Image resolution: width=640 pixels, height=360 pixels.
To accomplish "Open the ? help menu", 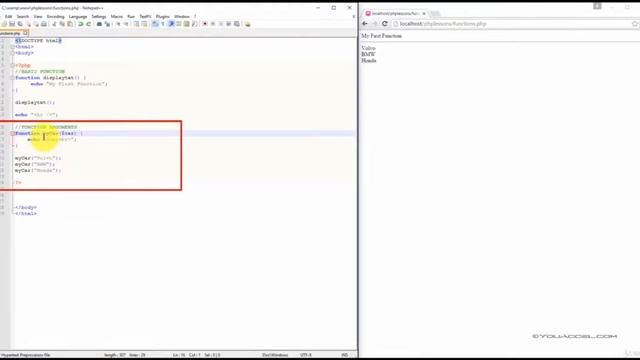I will [x=195, y=16].
